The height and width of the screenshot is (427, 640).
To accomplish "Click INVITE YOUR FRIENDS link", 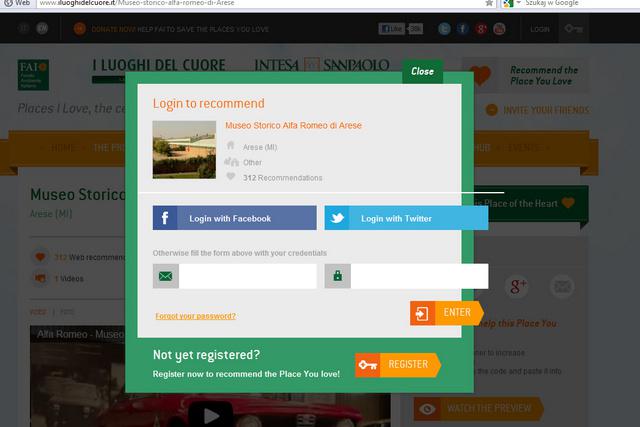I will click(546, 110).
